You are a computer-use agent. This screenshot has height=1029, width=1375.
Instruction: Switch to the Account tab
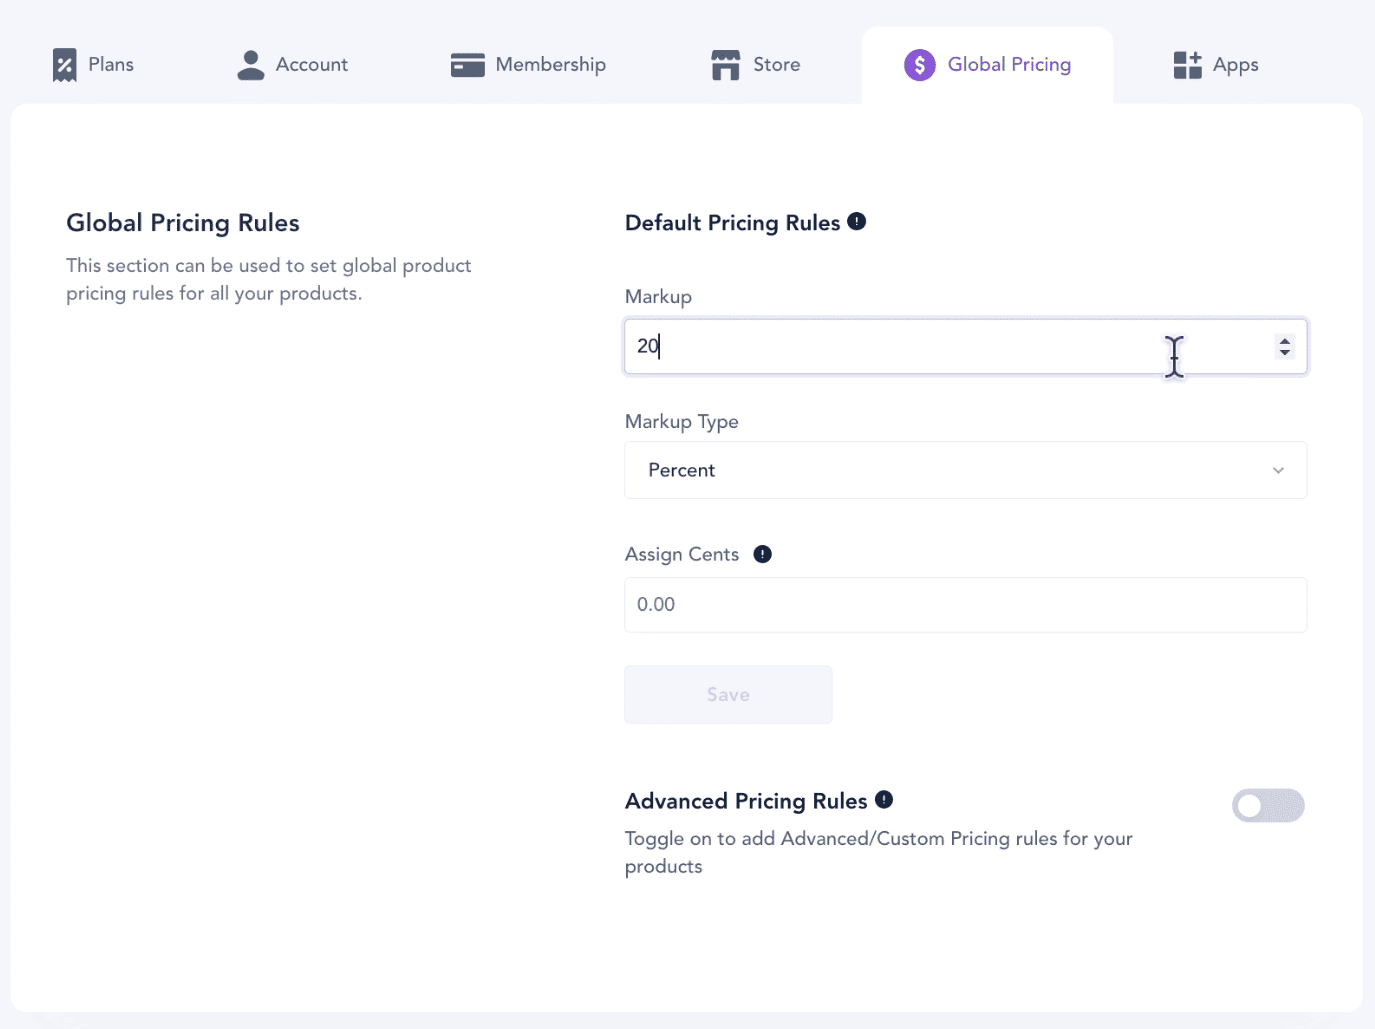coord(292,65)
